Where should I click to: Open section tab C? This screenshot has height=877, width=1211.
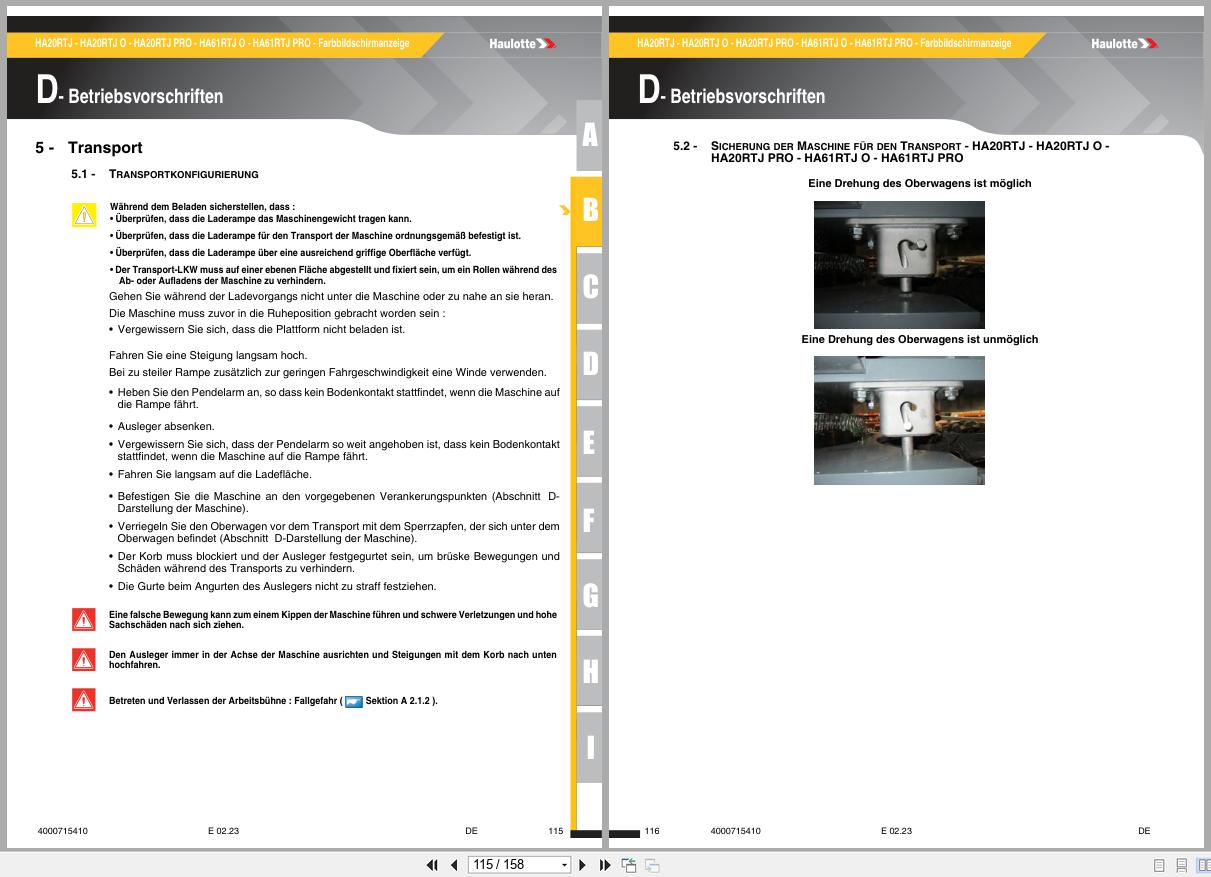589,287
